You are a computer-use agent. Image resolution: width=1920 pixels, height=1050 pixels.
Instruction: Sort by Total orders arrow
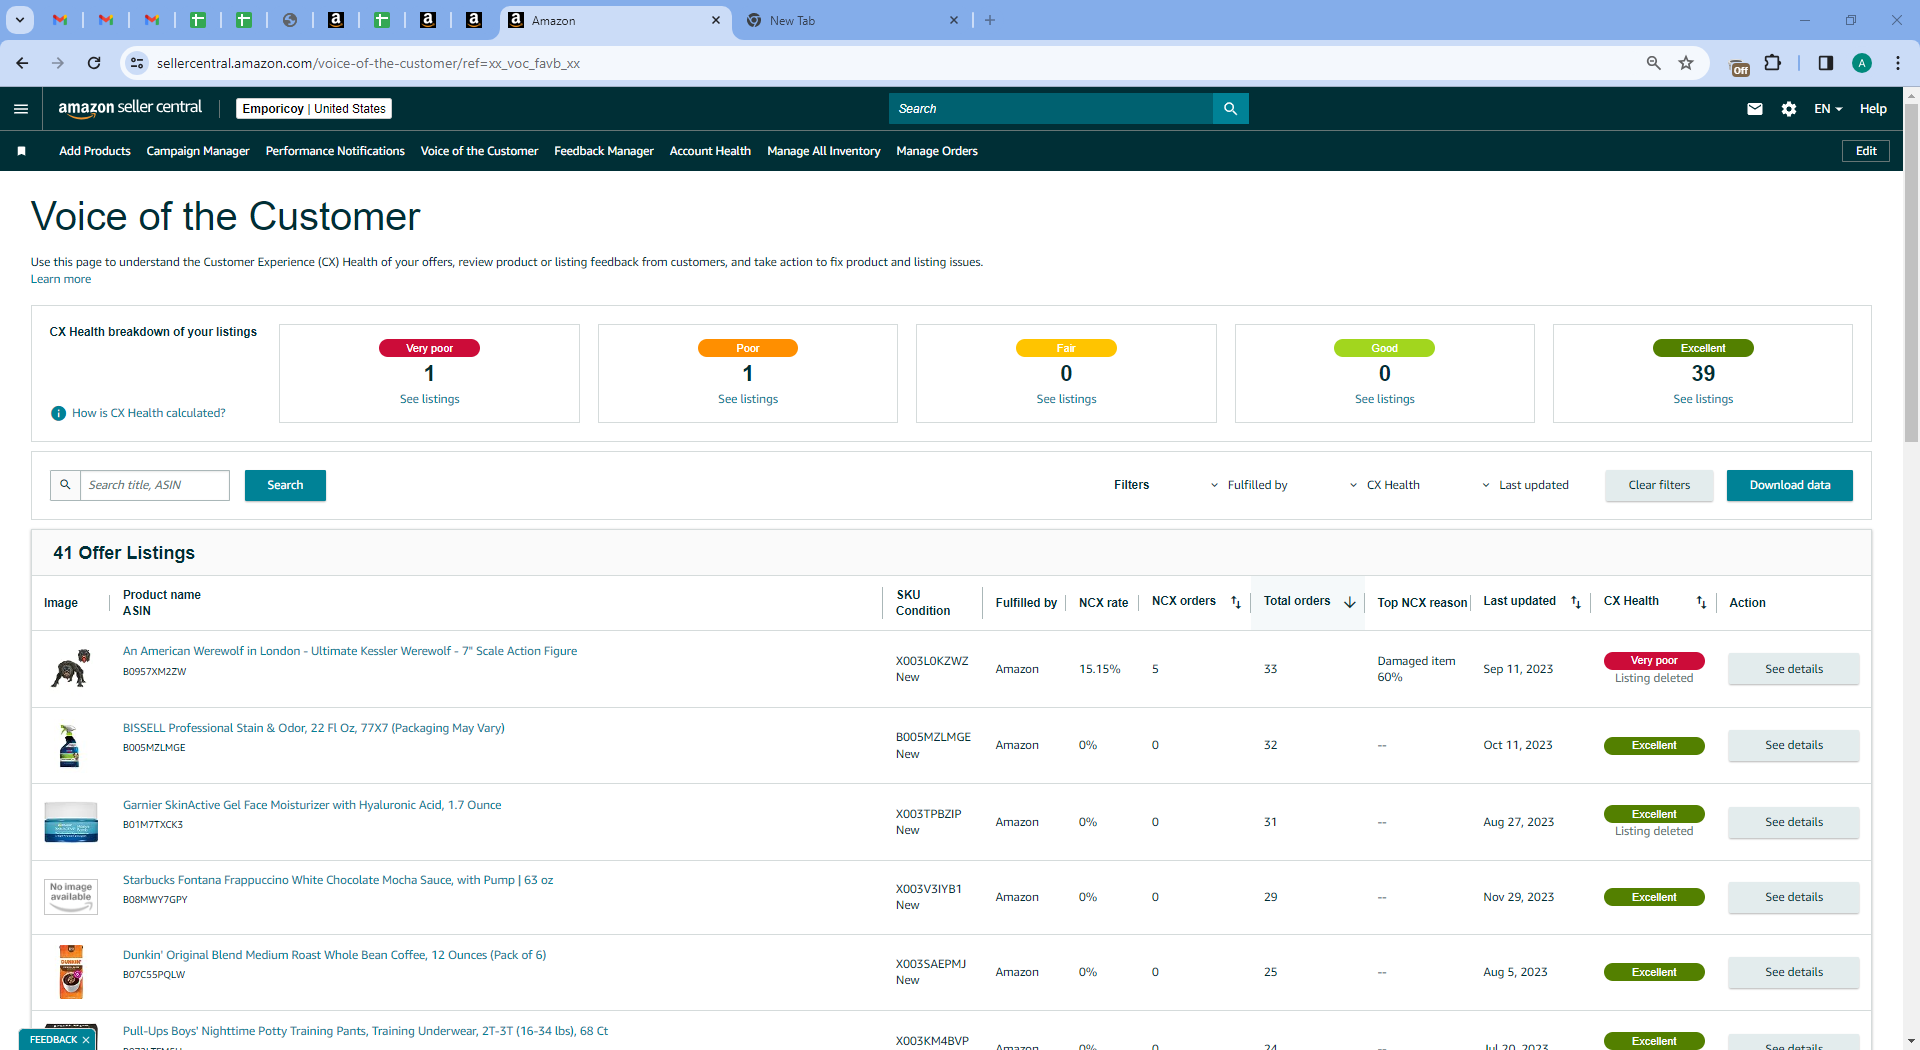(1350, 602)
